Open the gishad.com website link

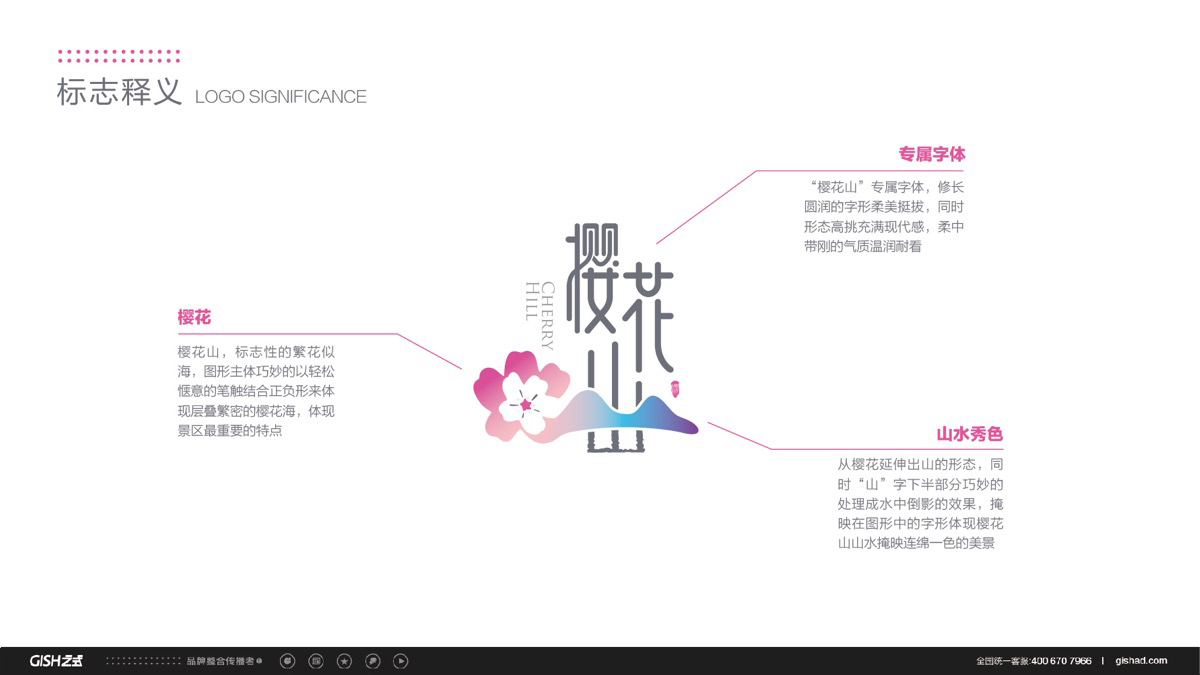[x=1141, y=661]
